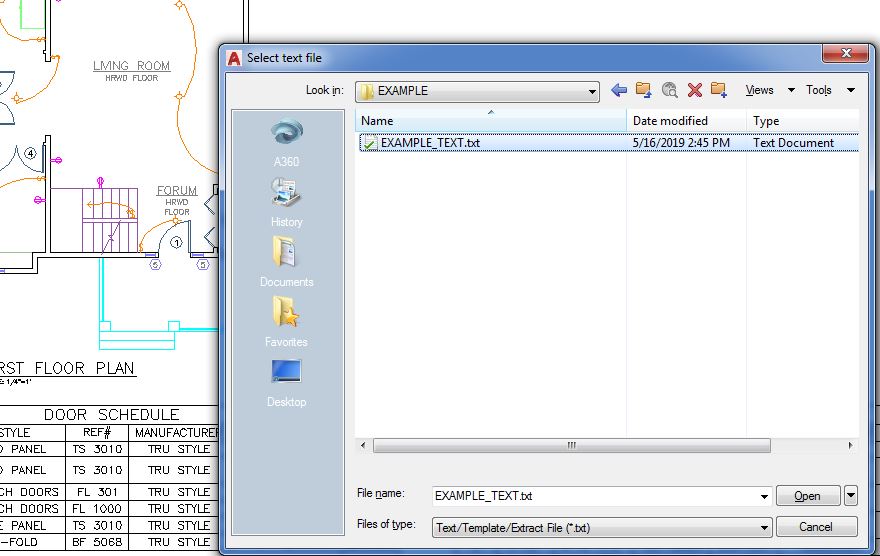Select DOOR SCHEDULE heading in drawing
Screen dimensions: 880x556
[x=112, y=415]
